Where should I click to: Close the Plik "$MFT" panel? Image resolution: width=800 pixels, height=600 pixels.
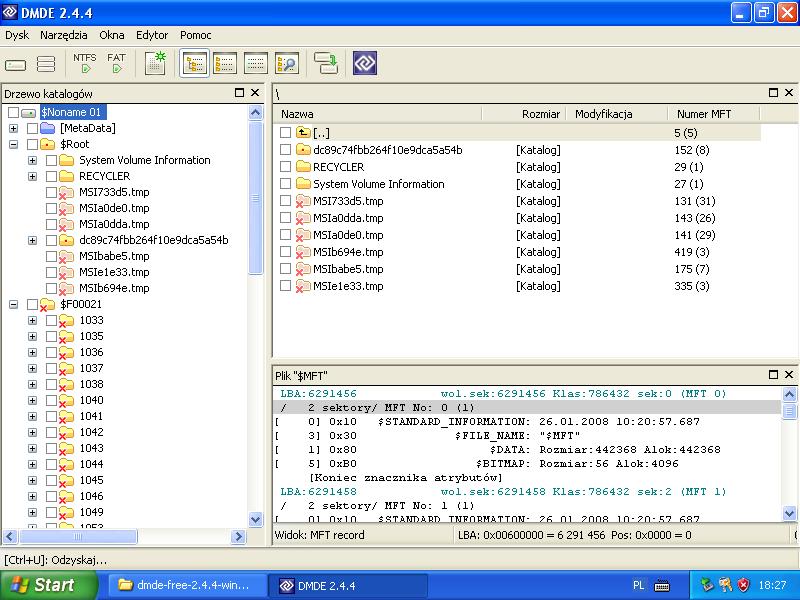point(789,374)
